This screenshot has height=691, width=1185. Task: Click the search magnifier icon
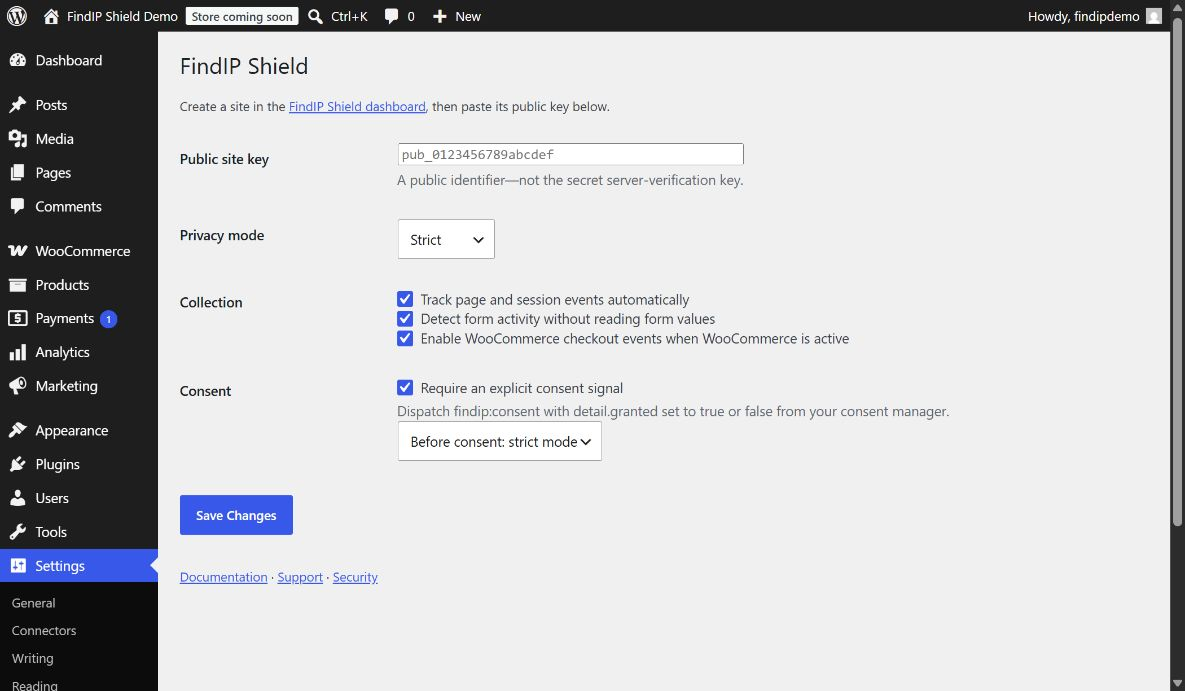click(315, 16)
